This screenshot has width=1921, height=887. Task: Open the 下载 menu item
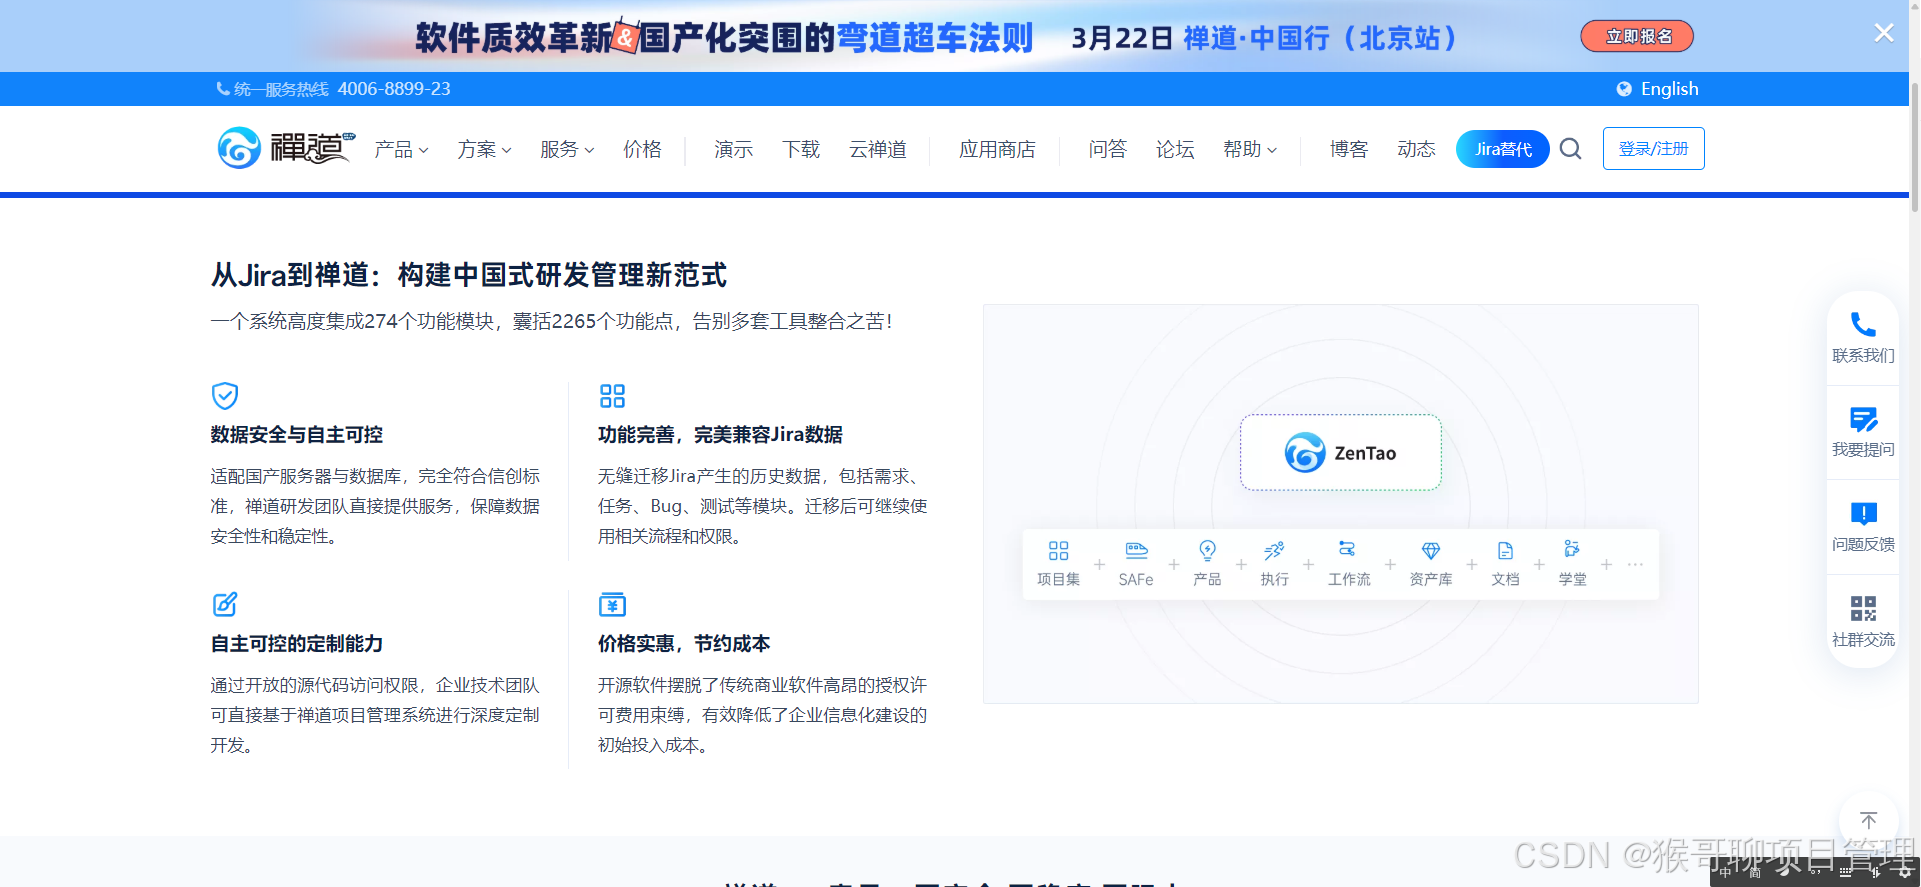(x=801, y=149)
